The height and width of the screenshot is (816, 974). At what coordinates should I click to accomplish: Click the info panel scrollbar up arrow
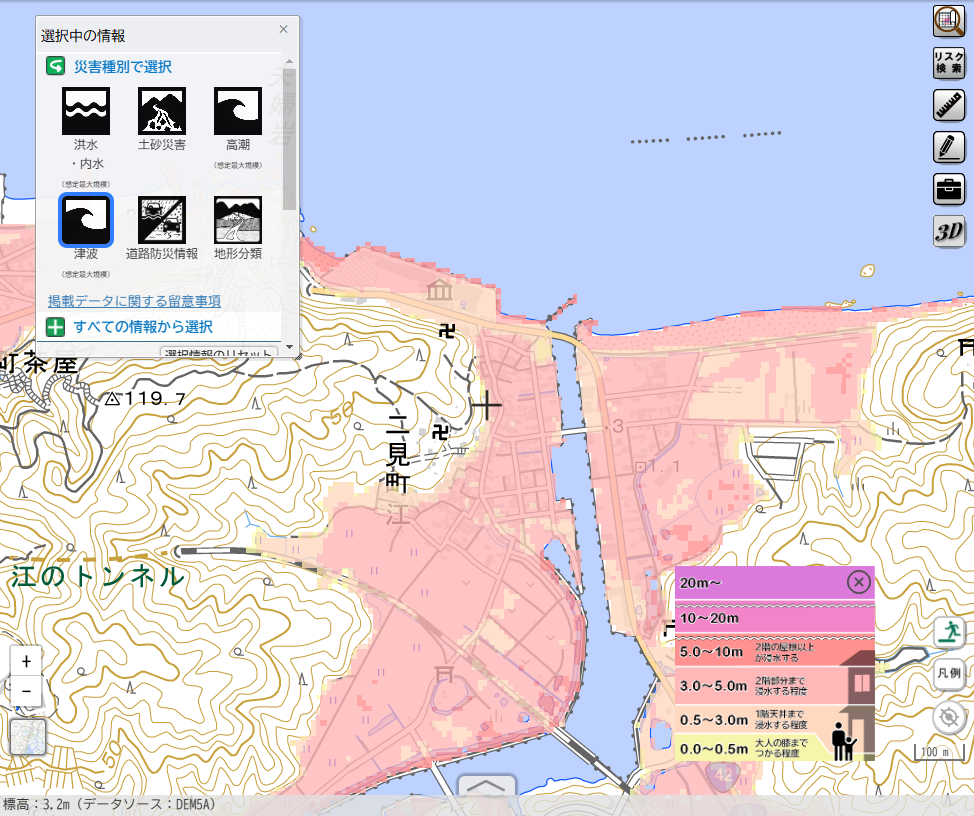tap(289, 61)
